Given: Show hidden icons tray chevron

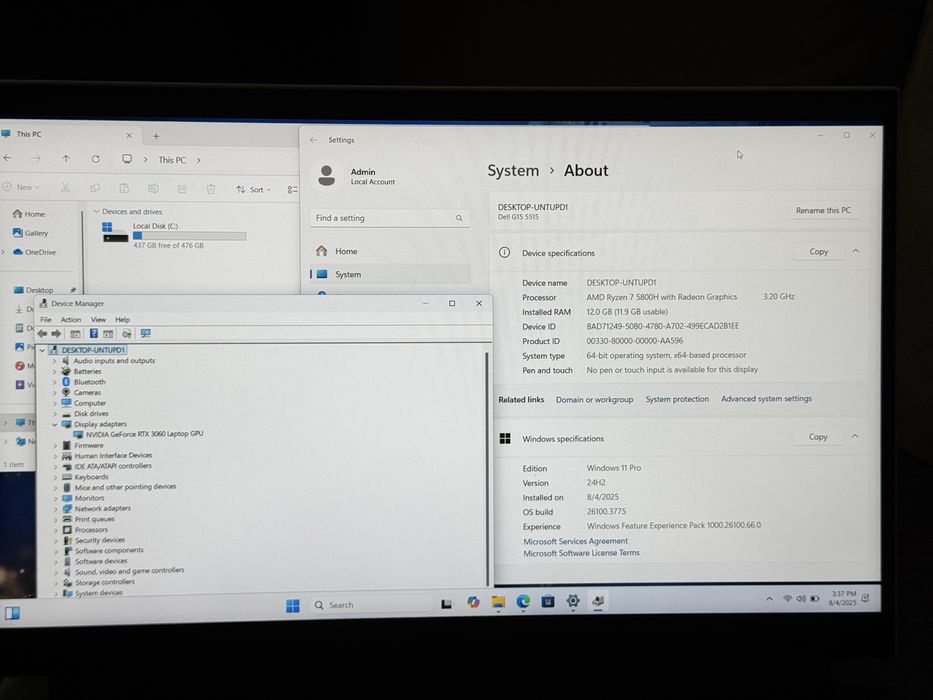Looking at the screenshot, I should pyautogui.click(x=769, y=599).
